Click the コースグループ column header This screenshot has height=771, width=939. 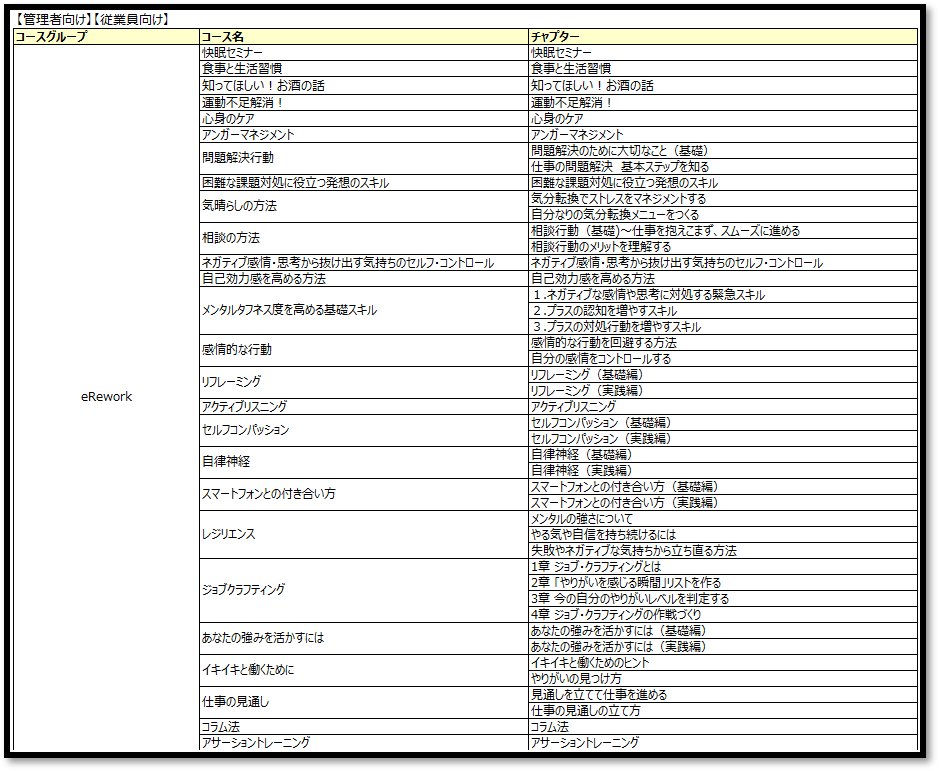50,36
